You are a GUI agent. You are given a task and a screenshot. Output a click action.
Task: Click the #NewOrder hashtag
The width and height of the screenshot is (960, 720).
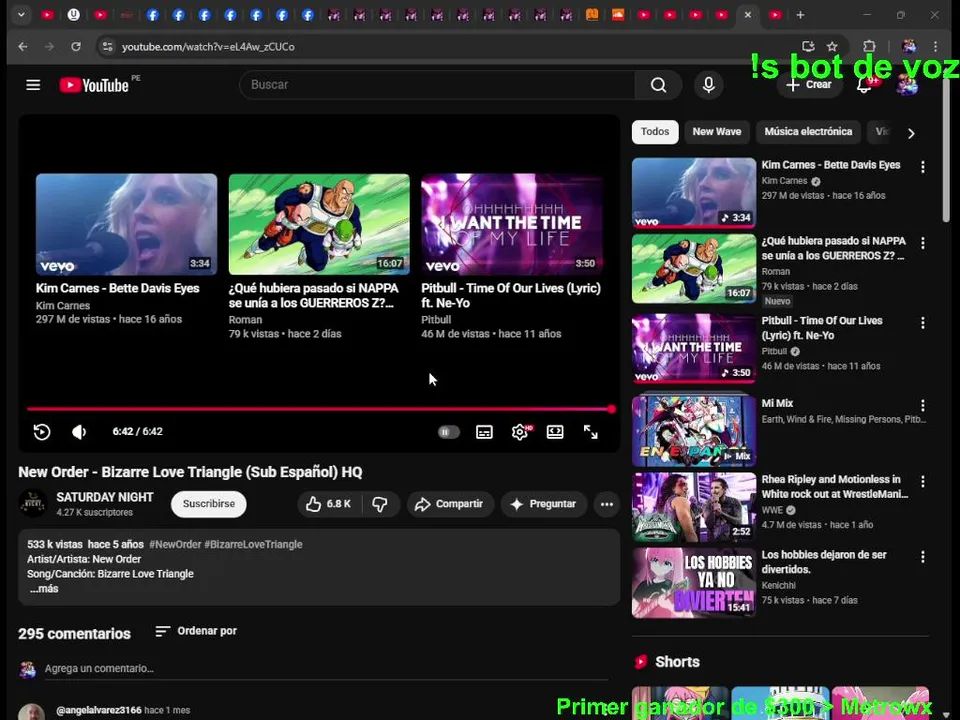coord(175,544)
